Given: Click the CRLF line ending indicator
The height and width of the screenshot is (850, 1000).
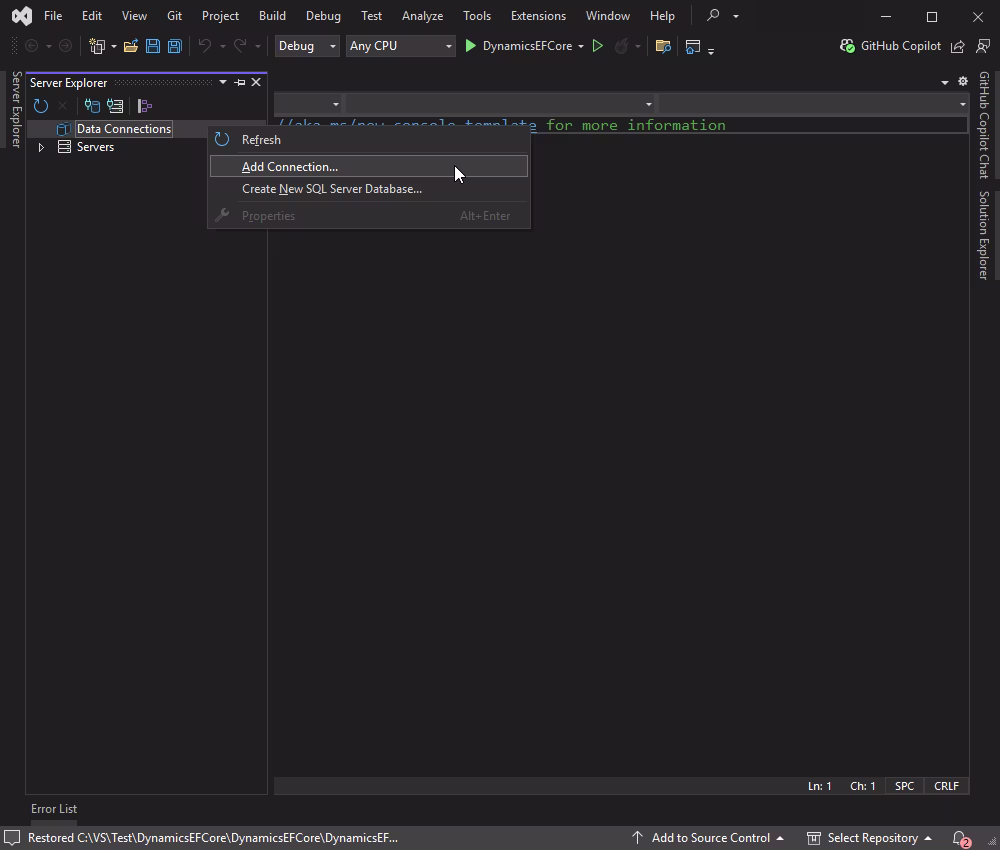Looking at the screenshot, I should coord(946,786).
